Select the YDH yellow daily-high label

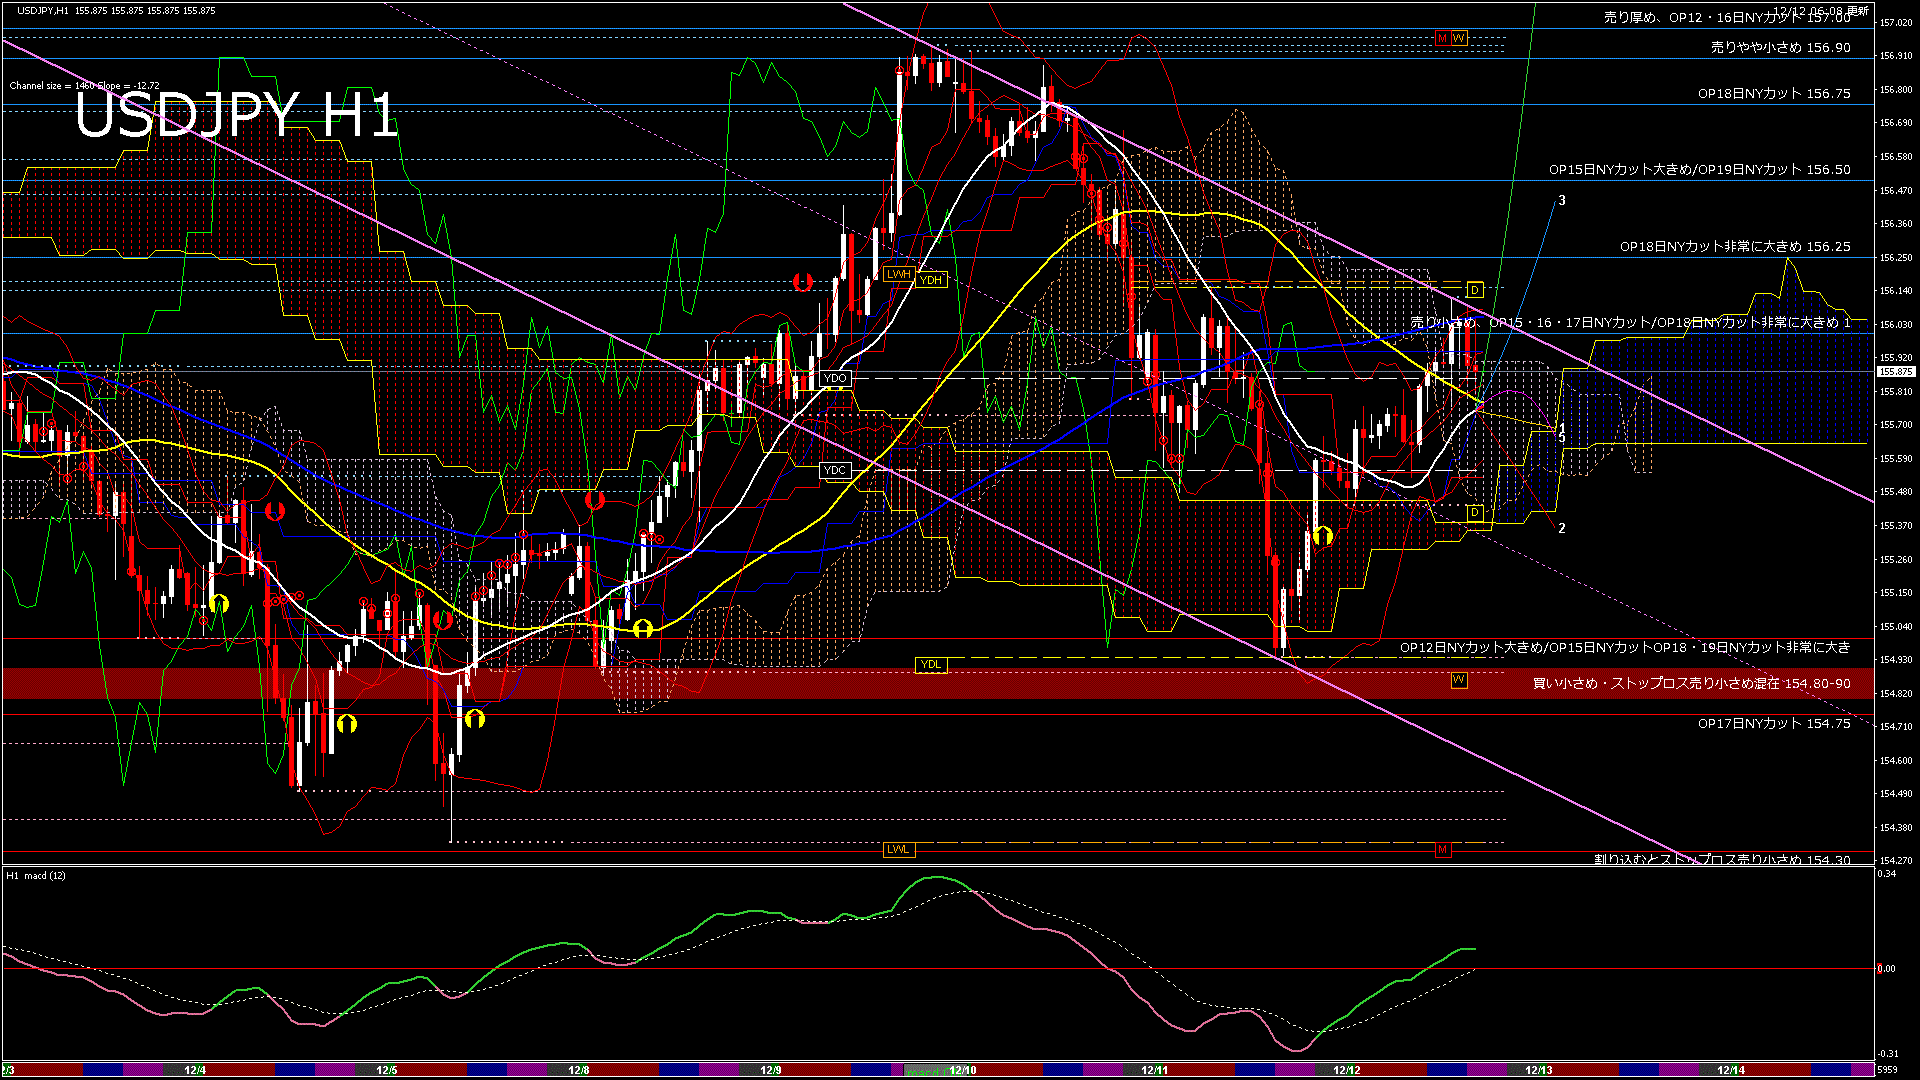[931, 280]
